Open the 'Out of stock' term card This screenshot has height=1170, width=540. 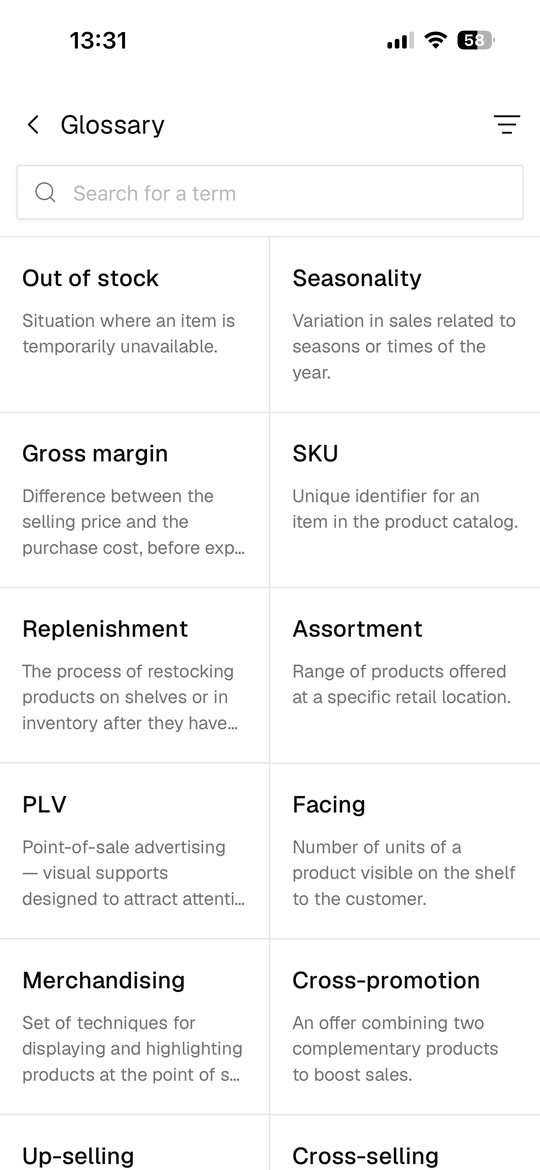134,325
